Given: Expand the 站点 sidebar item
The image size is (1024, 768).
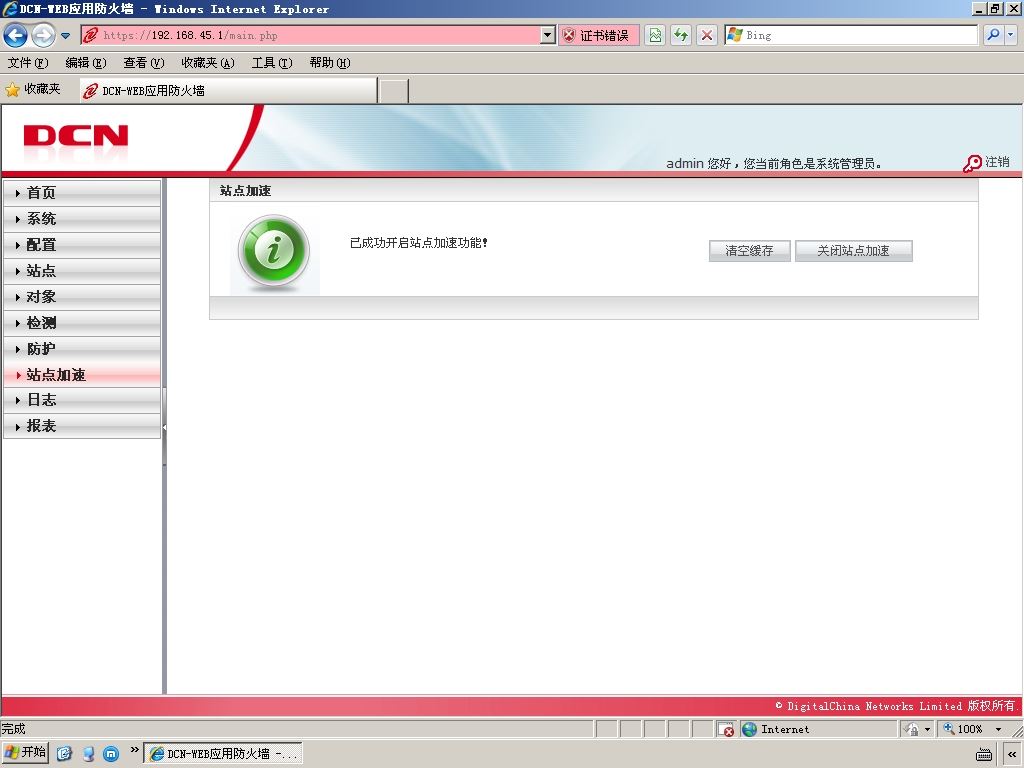Looking at the screenshot, I should [x=82, y=271].
